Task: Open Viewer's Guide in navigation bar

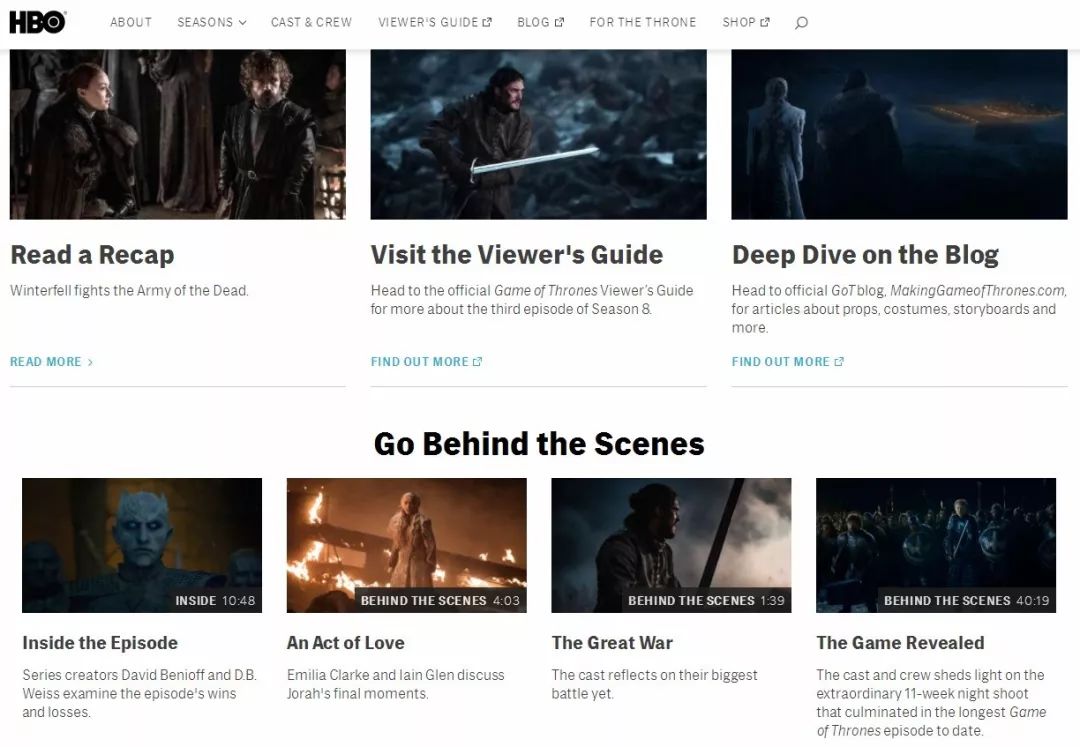Action: [x=428, y=22]
